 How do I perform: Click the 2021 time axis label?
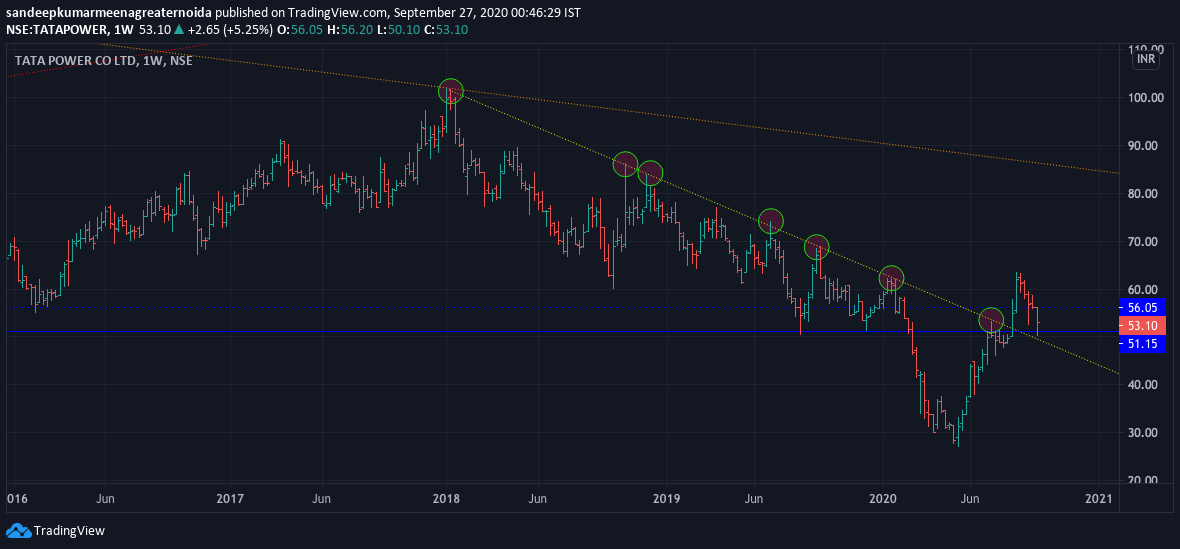click(1099, 499)
